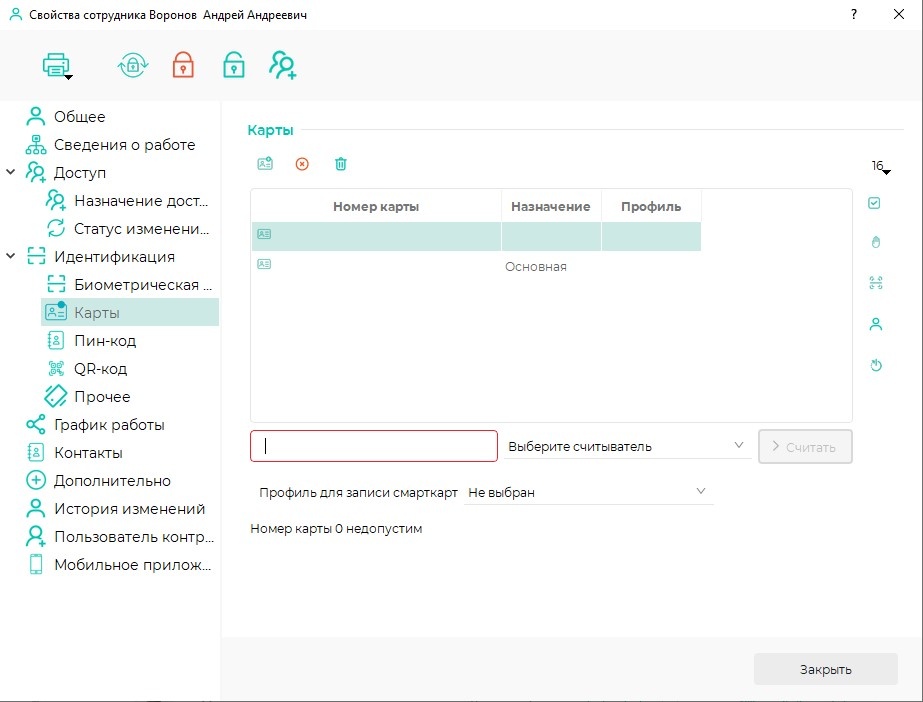Sort by Назначение column header
This screenshot has width=923, height=702.
pyautogui.click(x=551, y=207)
